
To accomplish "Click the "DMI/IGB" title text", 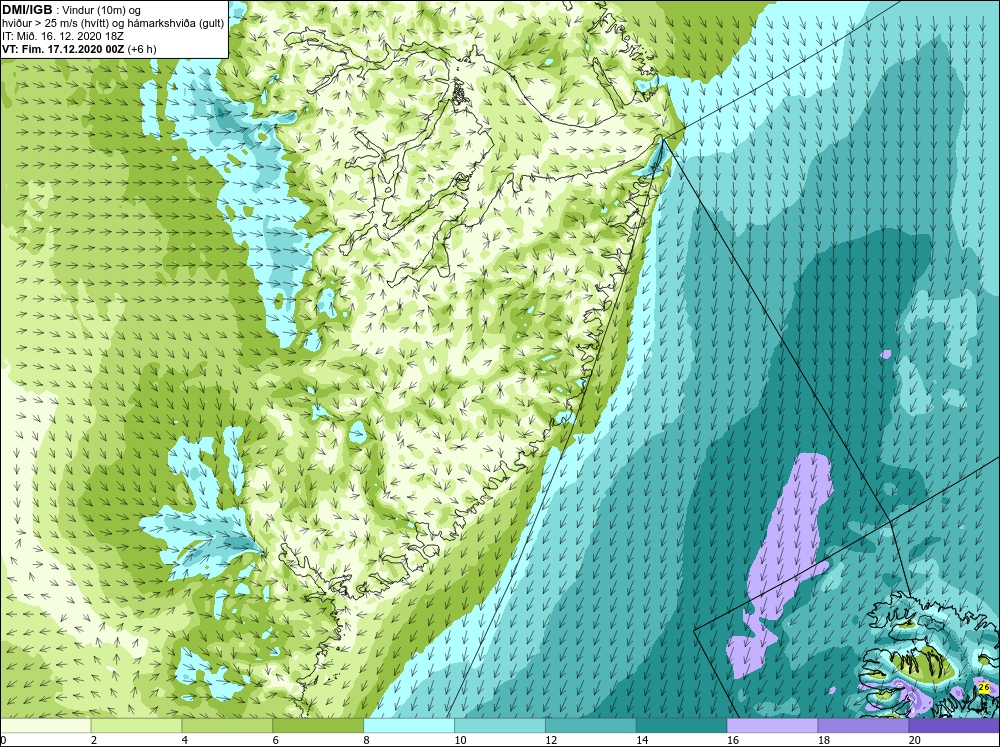I will (27, 10).
